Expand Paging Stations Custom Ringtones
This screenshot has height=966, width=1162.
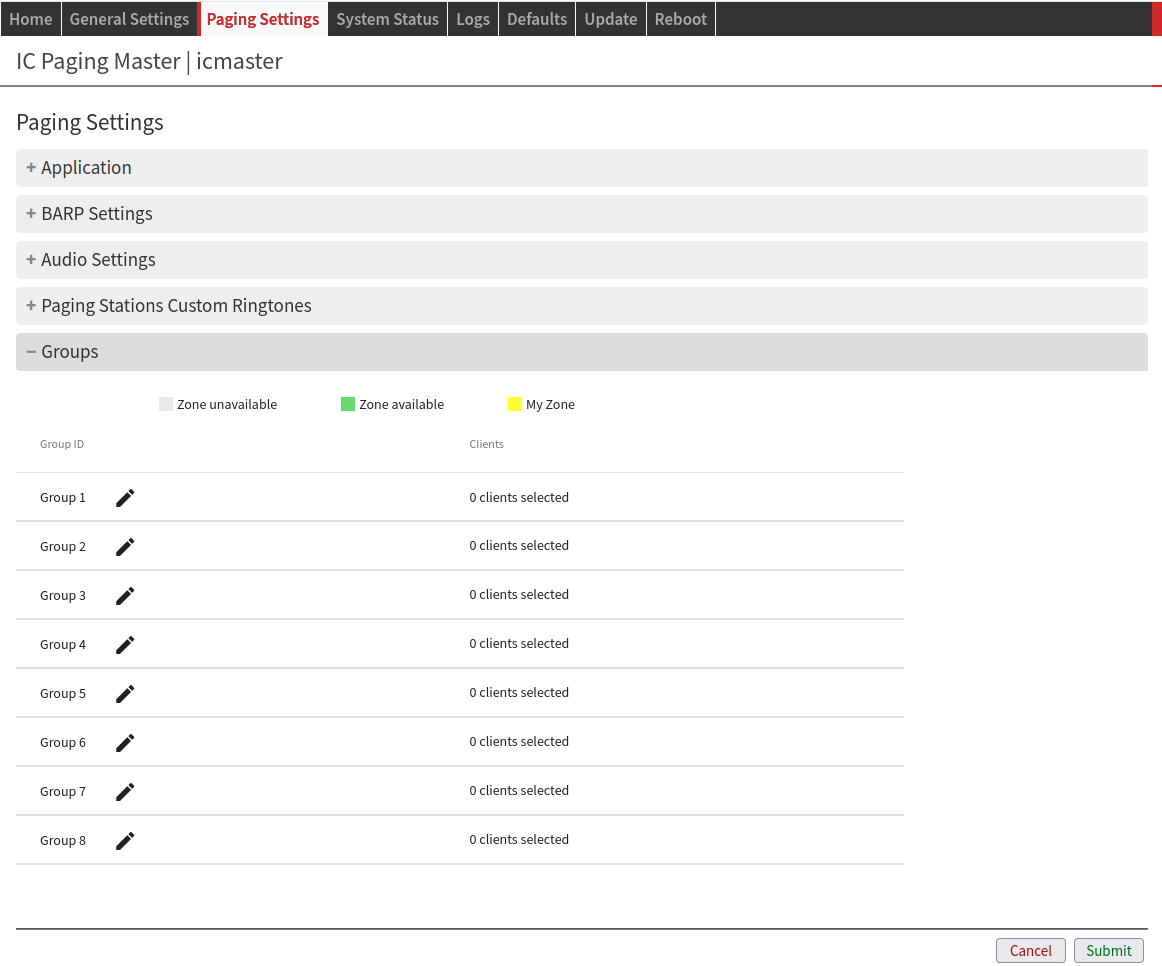click(176, 306)
